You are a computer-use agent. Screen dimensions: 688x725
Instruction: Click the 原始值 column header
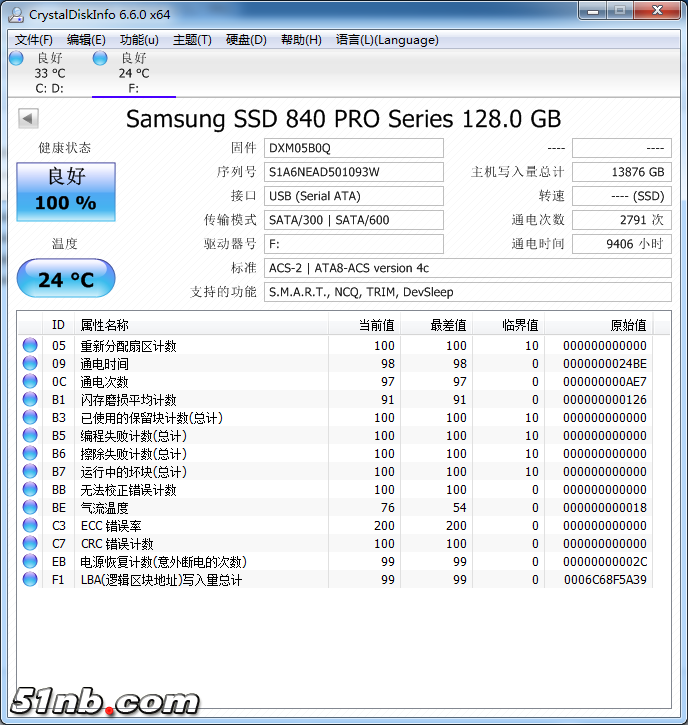point(628,325)
